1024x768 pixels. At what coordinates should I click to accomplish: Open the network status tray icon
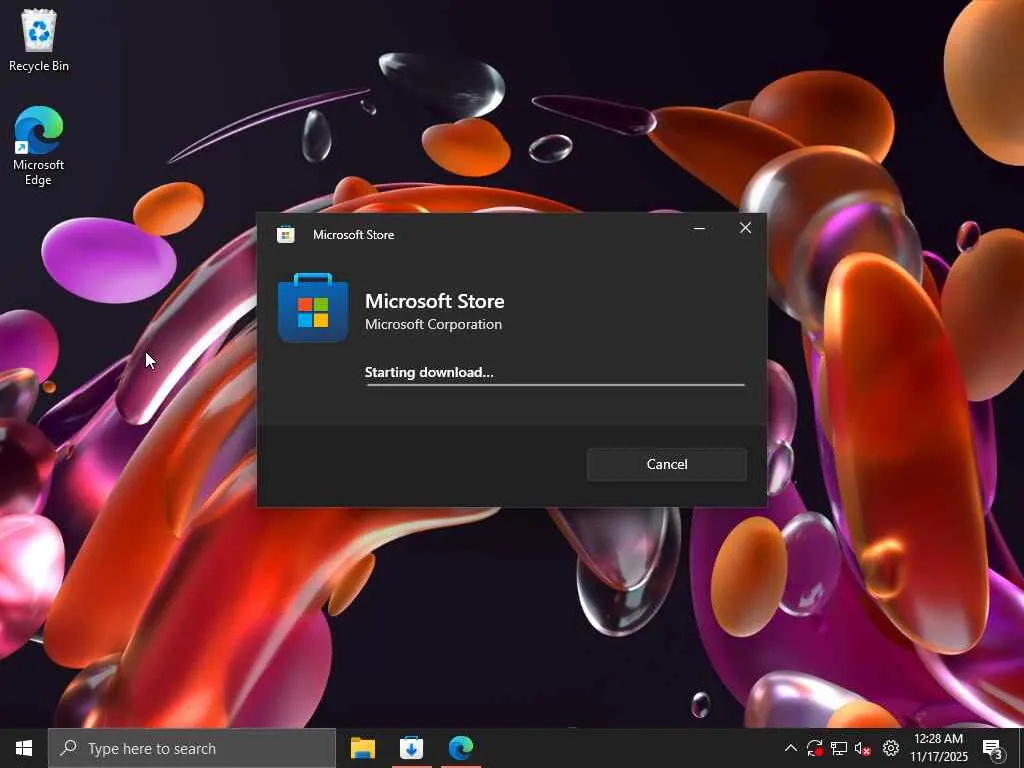[839, 748]
